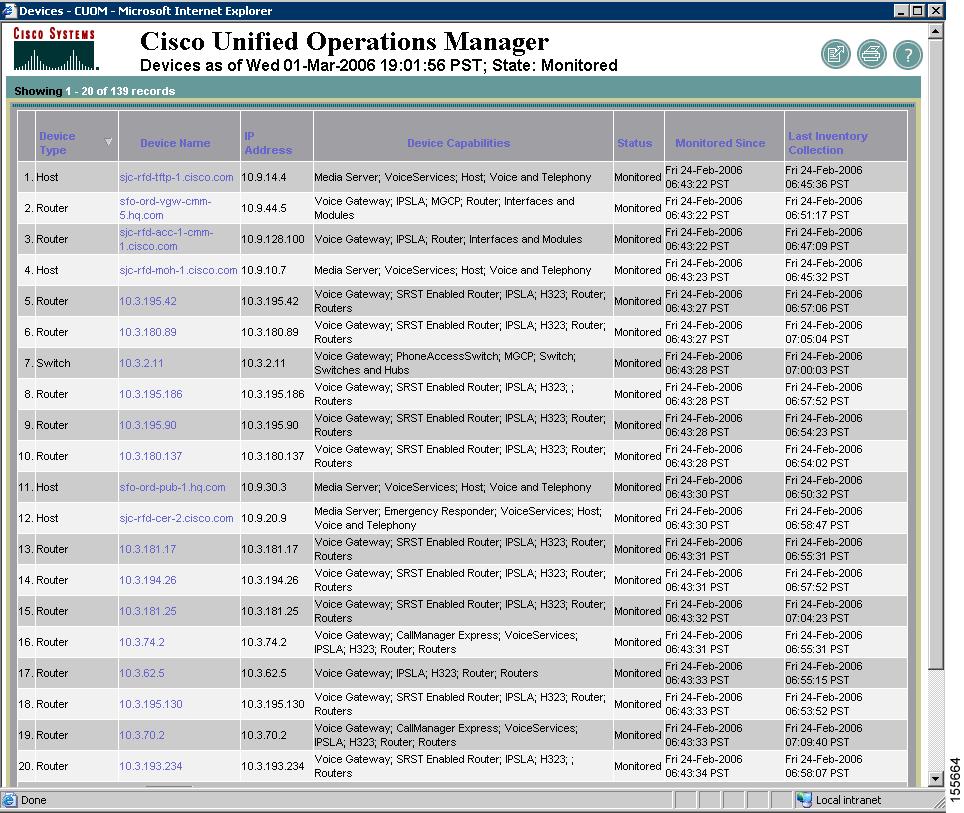This screenshot has width=964, height=813.
Task: Open device name link 10.3.195.90
Action: click(148, 425)
